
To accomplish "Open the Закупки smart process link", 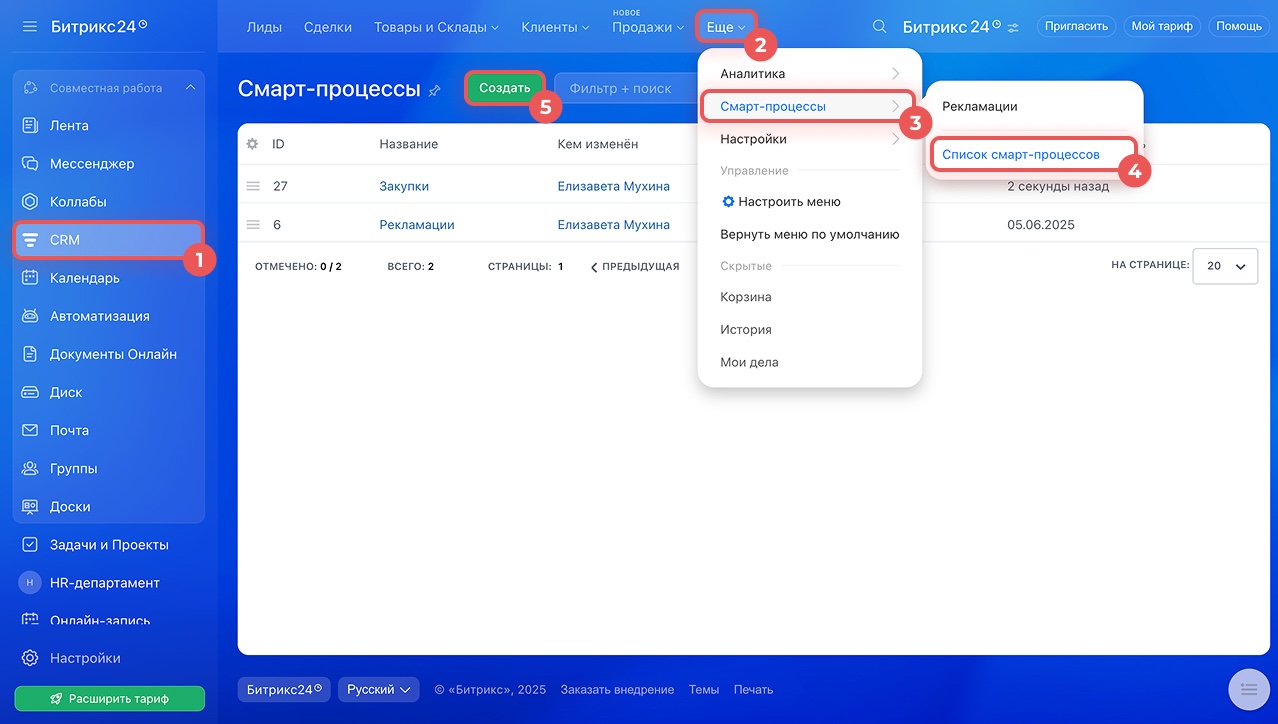I will tap(404, 186).
